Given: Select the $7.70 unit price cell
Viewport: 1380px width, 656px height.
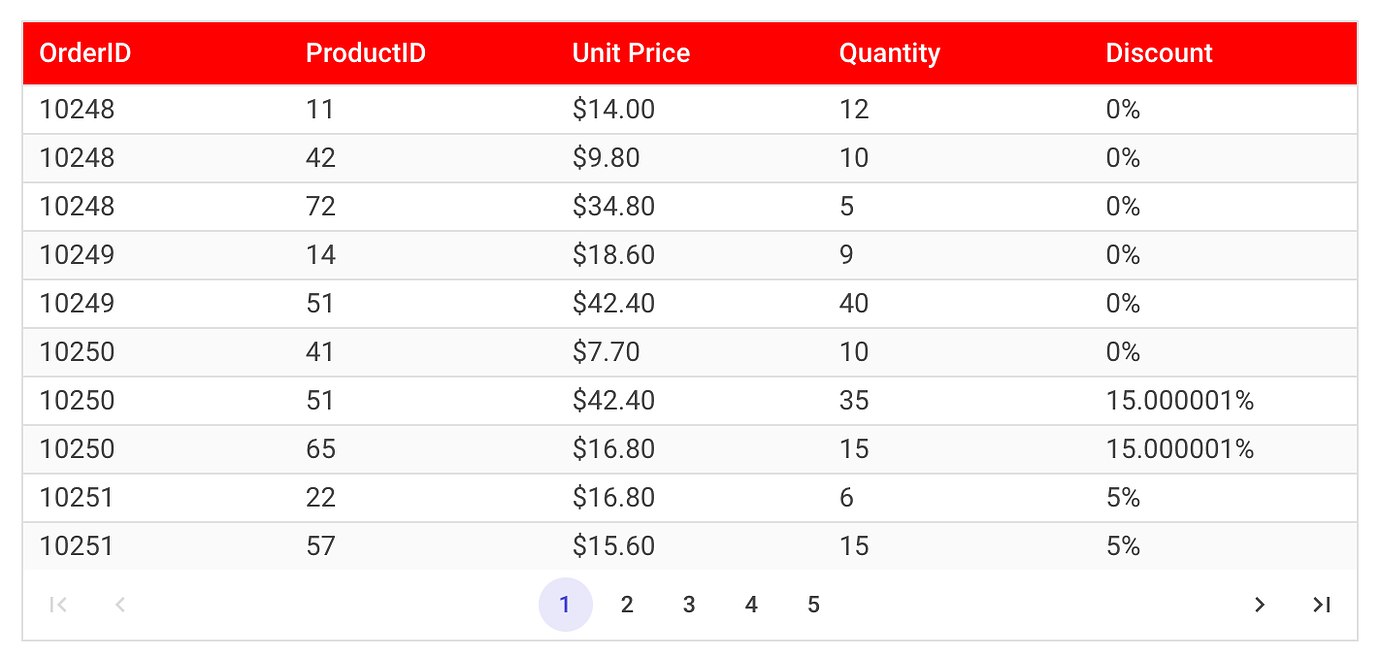Looking at the screenshot, I should coord(606,352).
